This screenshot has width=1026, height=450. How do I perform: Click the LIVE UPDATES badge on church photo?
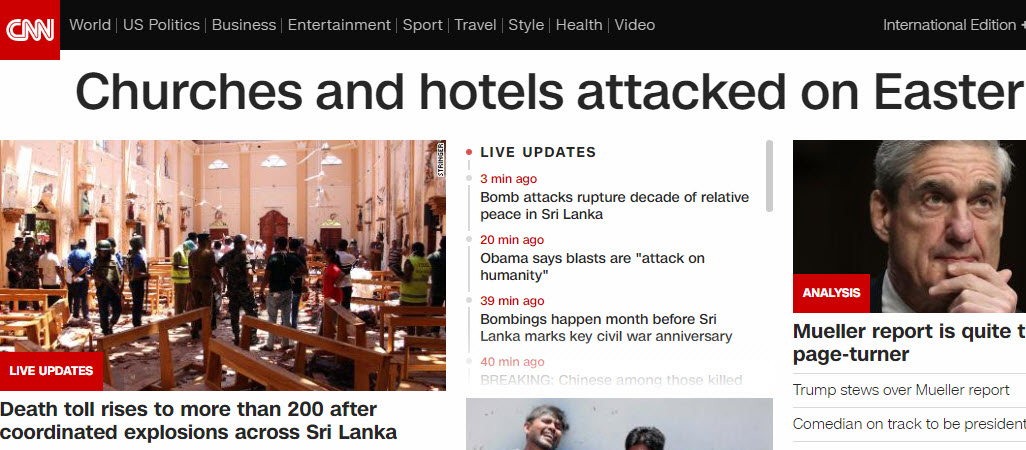(51, 371)
